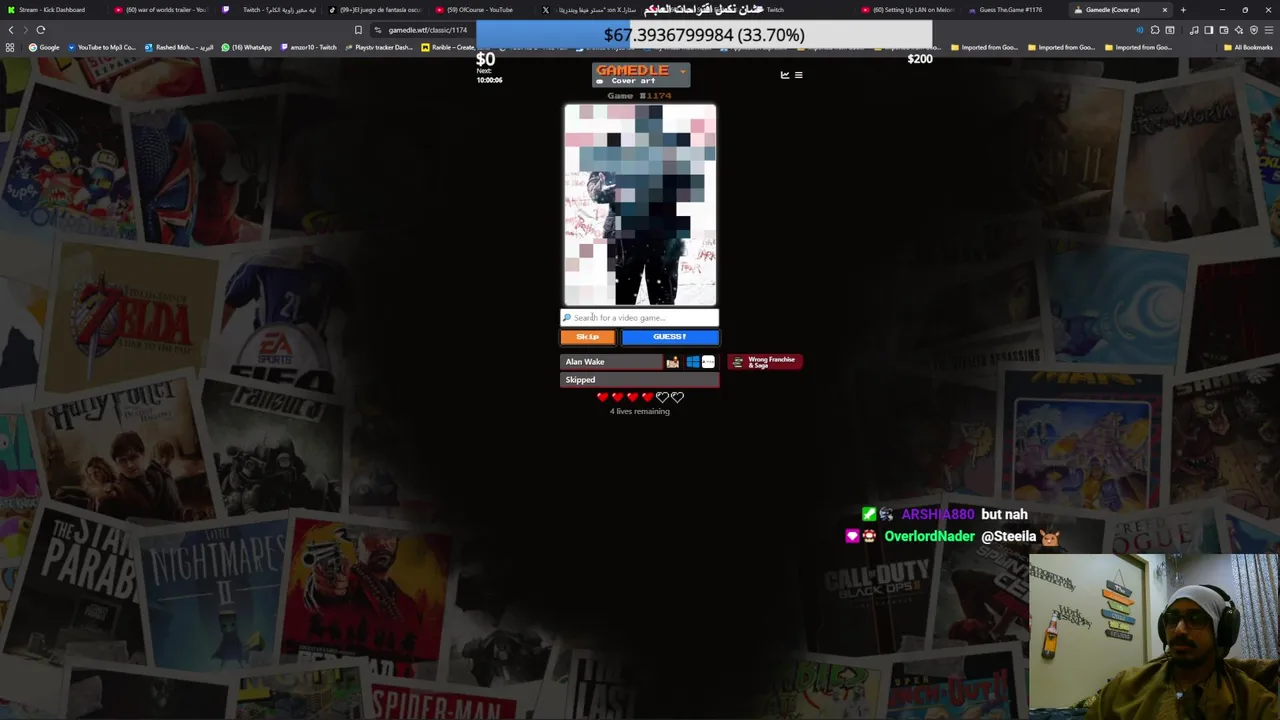This screenshot has height=720, width=1280.
Task: Click the white platform icon on Alan Wake row
Action: (708, 362)
